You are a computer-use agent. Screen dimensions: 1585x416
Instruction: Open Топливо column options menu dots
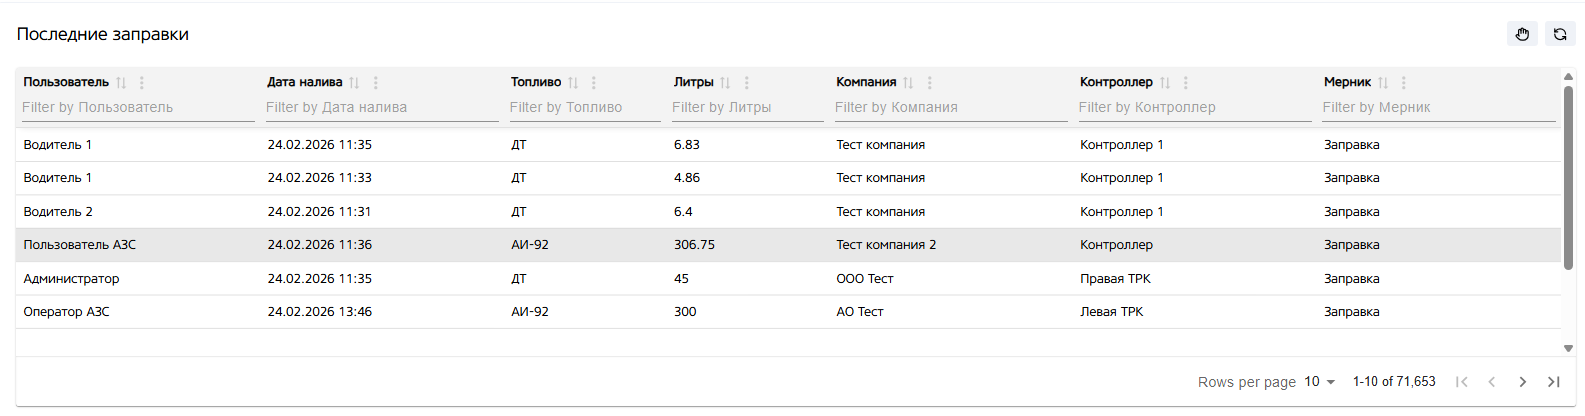(x=594, y=83)
